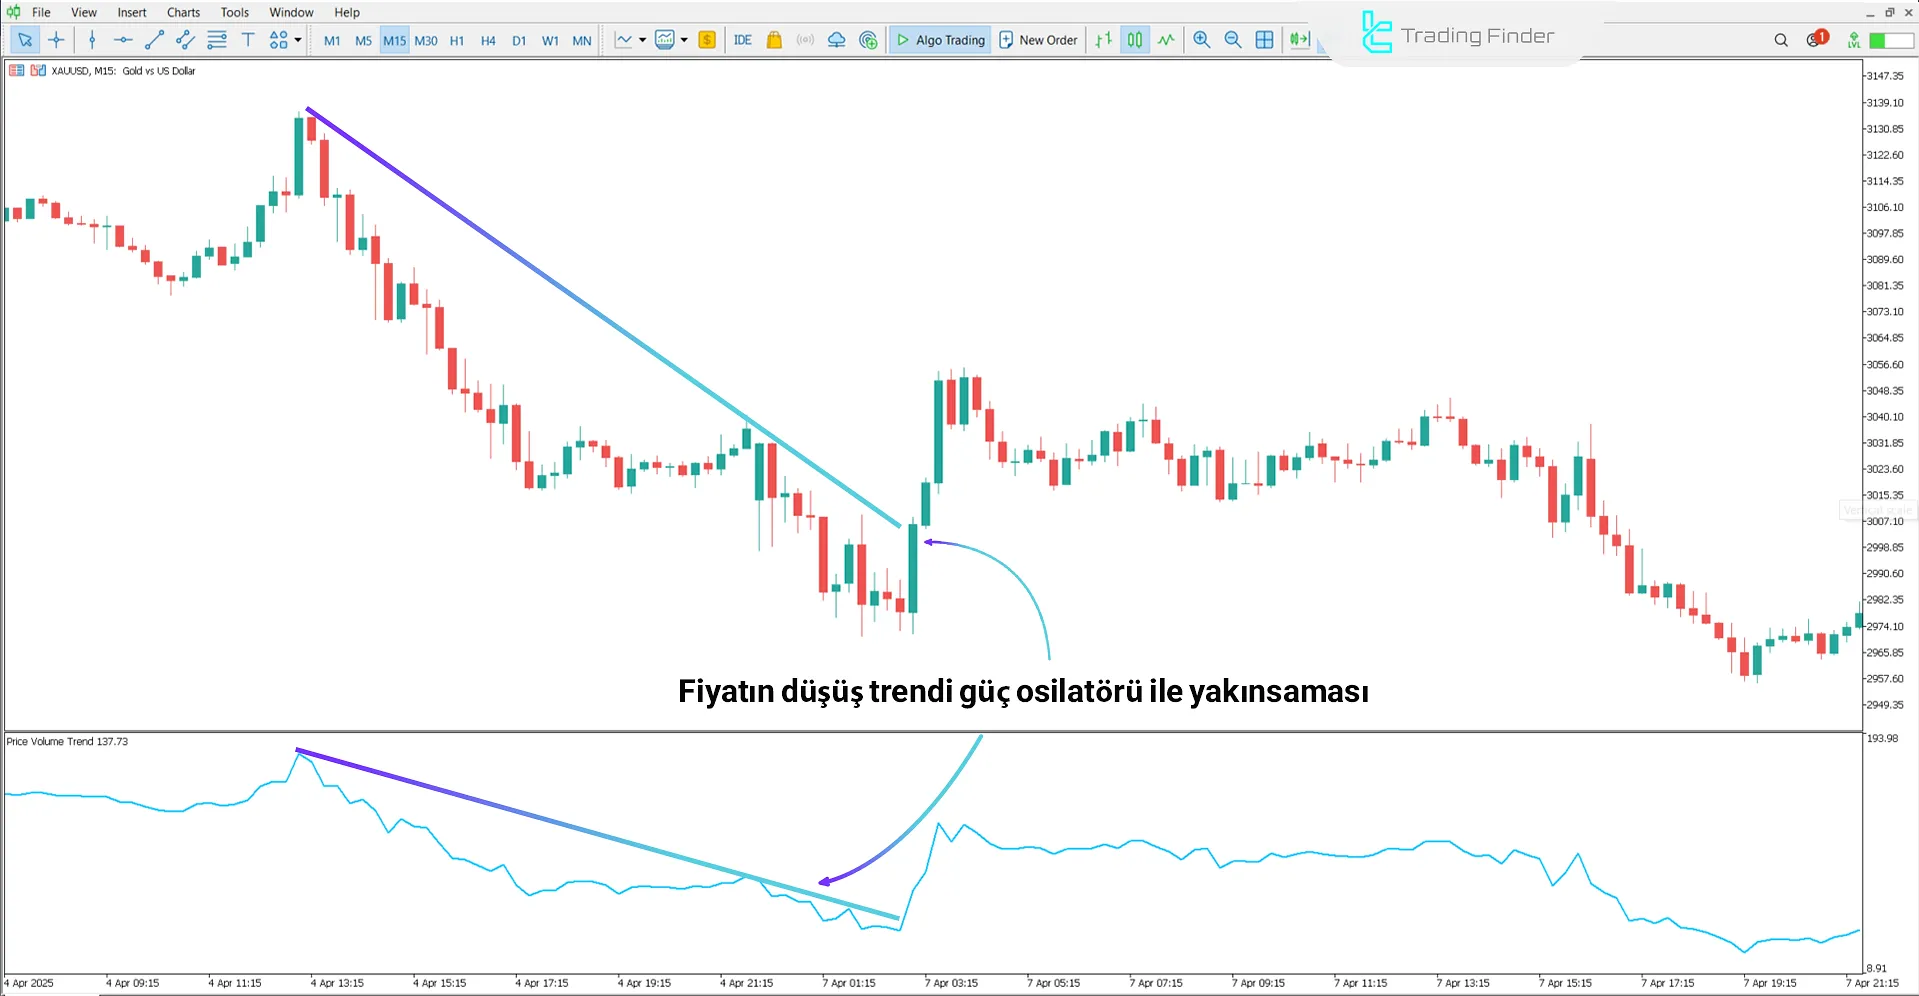Toggle Algo Trading on

tap(939, 40)
